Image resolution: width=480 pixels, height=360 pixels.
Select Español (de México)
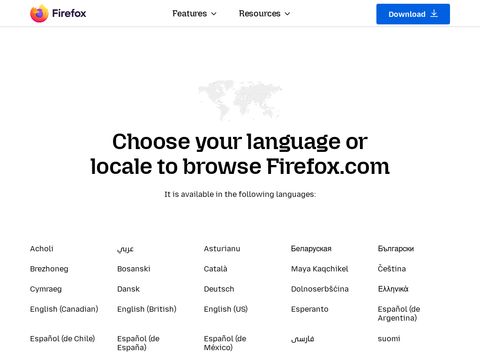coord(225,343)
